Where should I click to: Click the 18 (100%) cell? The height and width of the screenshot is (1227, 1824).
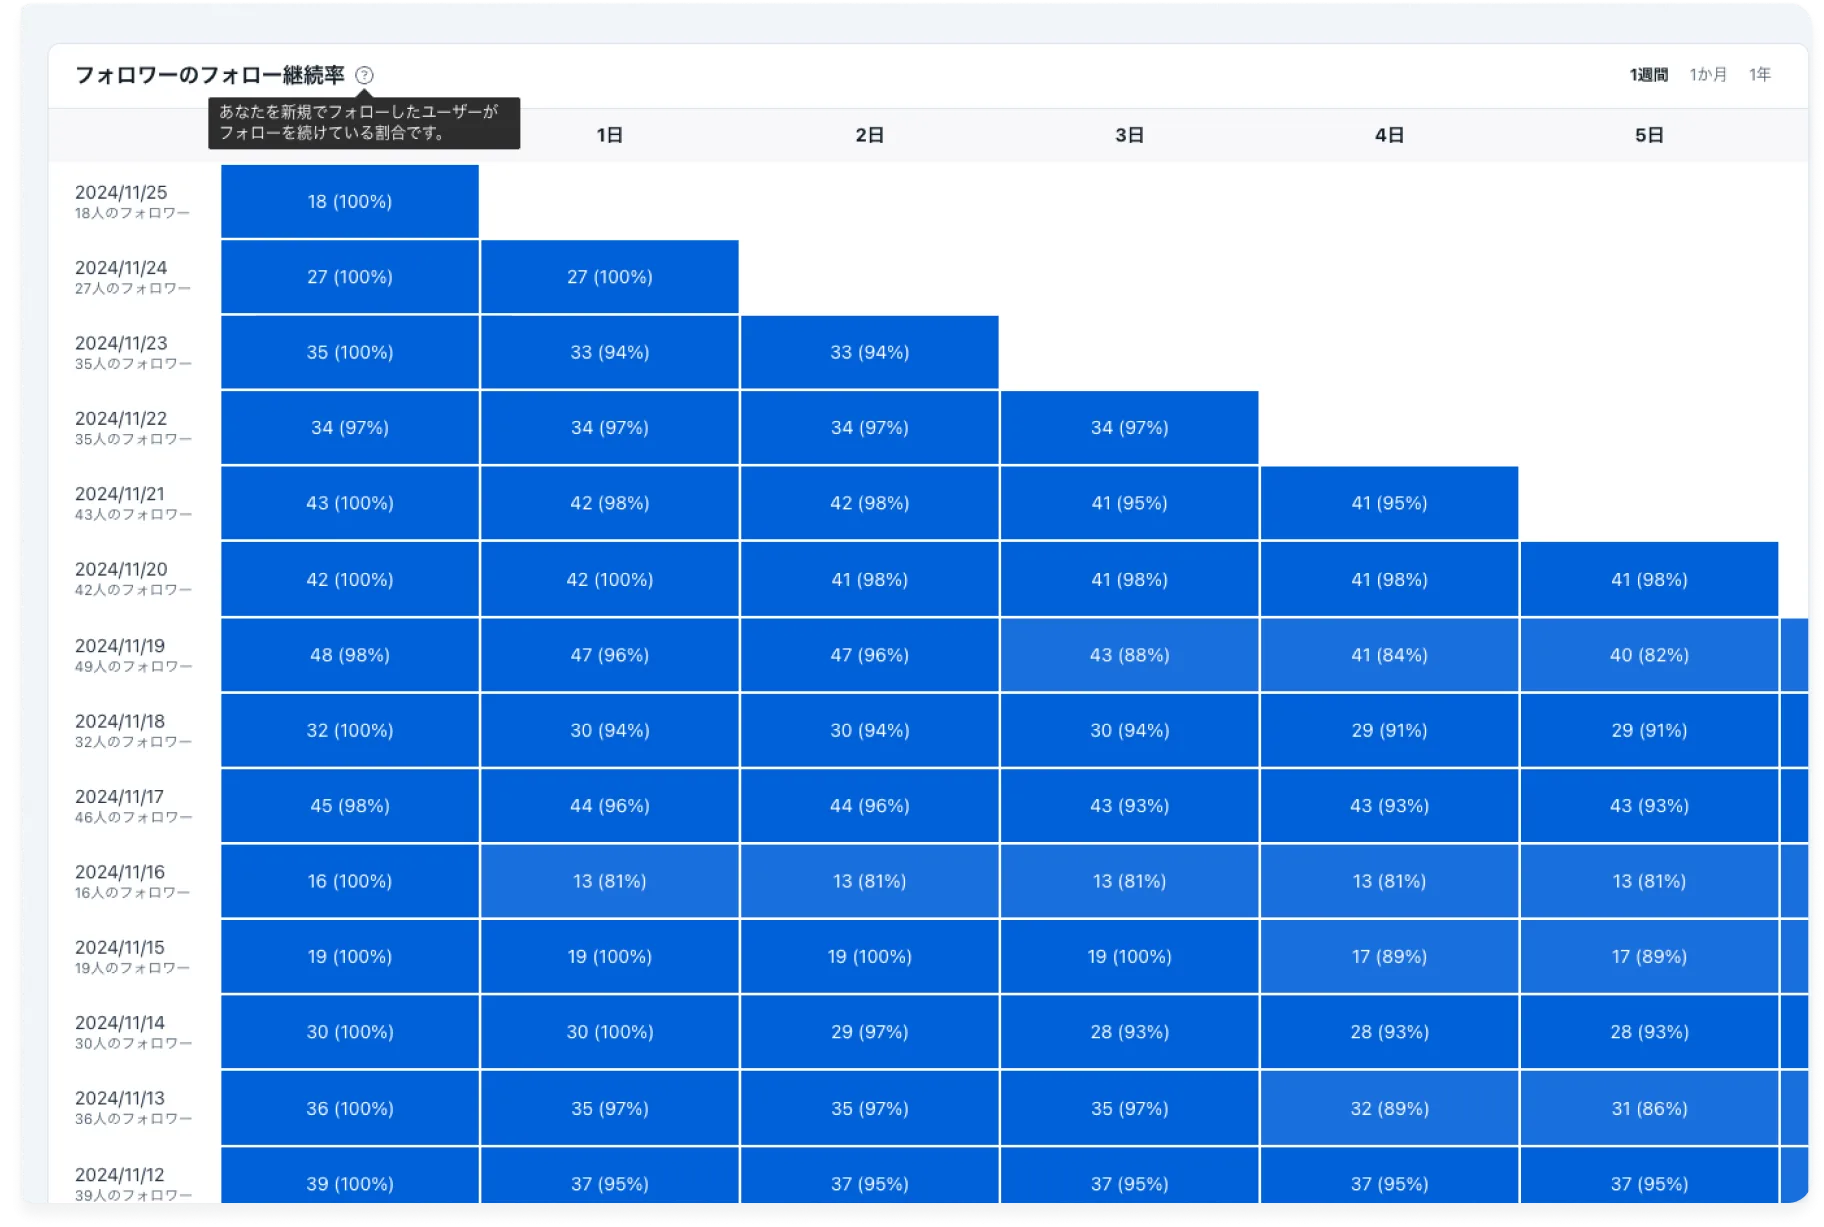pyautogui.click(x=349, y=201)
